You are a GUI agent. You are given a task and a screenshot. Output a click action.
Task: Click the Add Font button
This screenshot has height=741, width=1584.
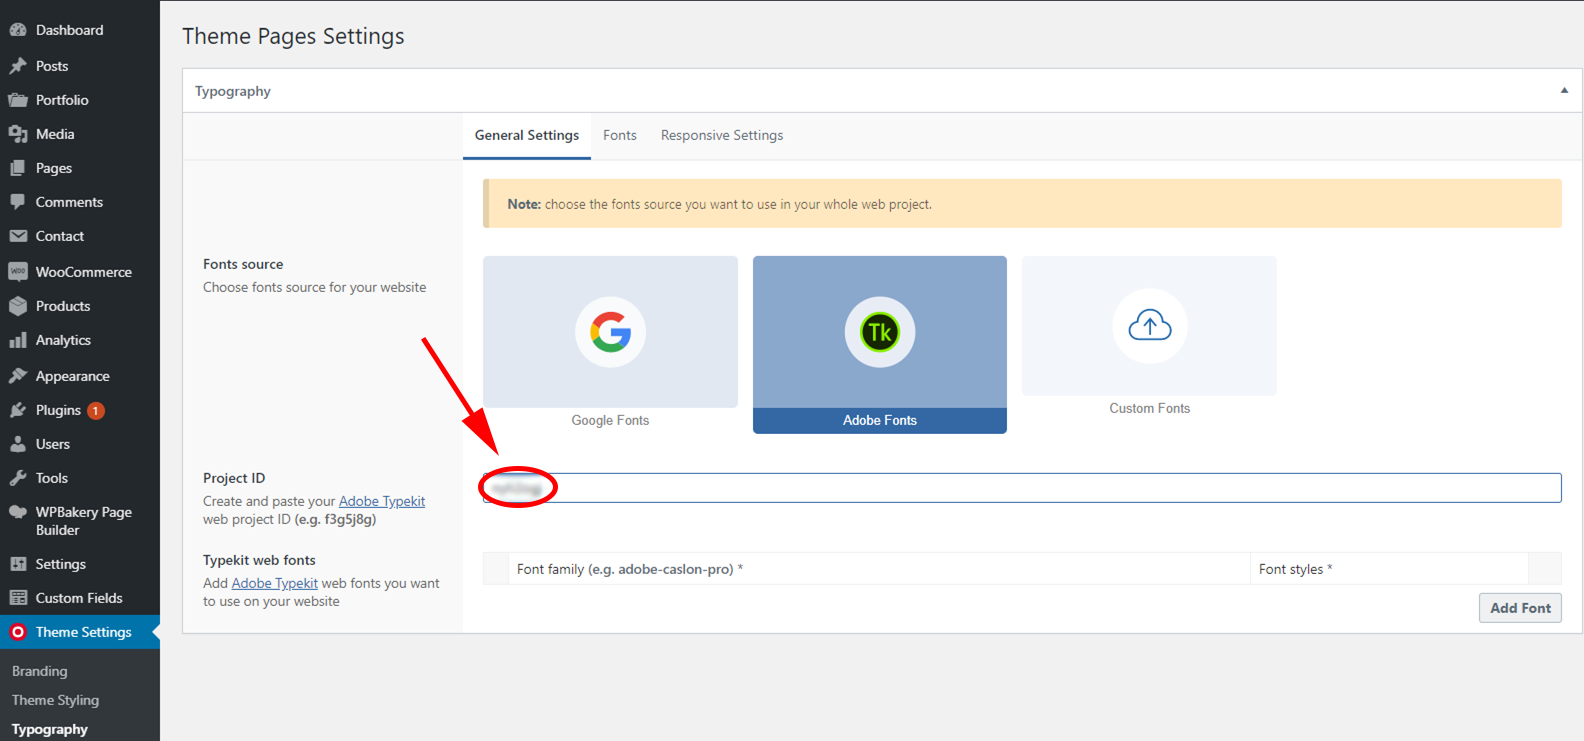click(x=1520, y=607)
